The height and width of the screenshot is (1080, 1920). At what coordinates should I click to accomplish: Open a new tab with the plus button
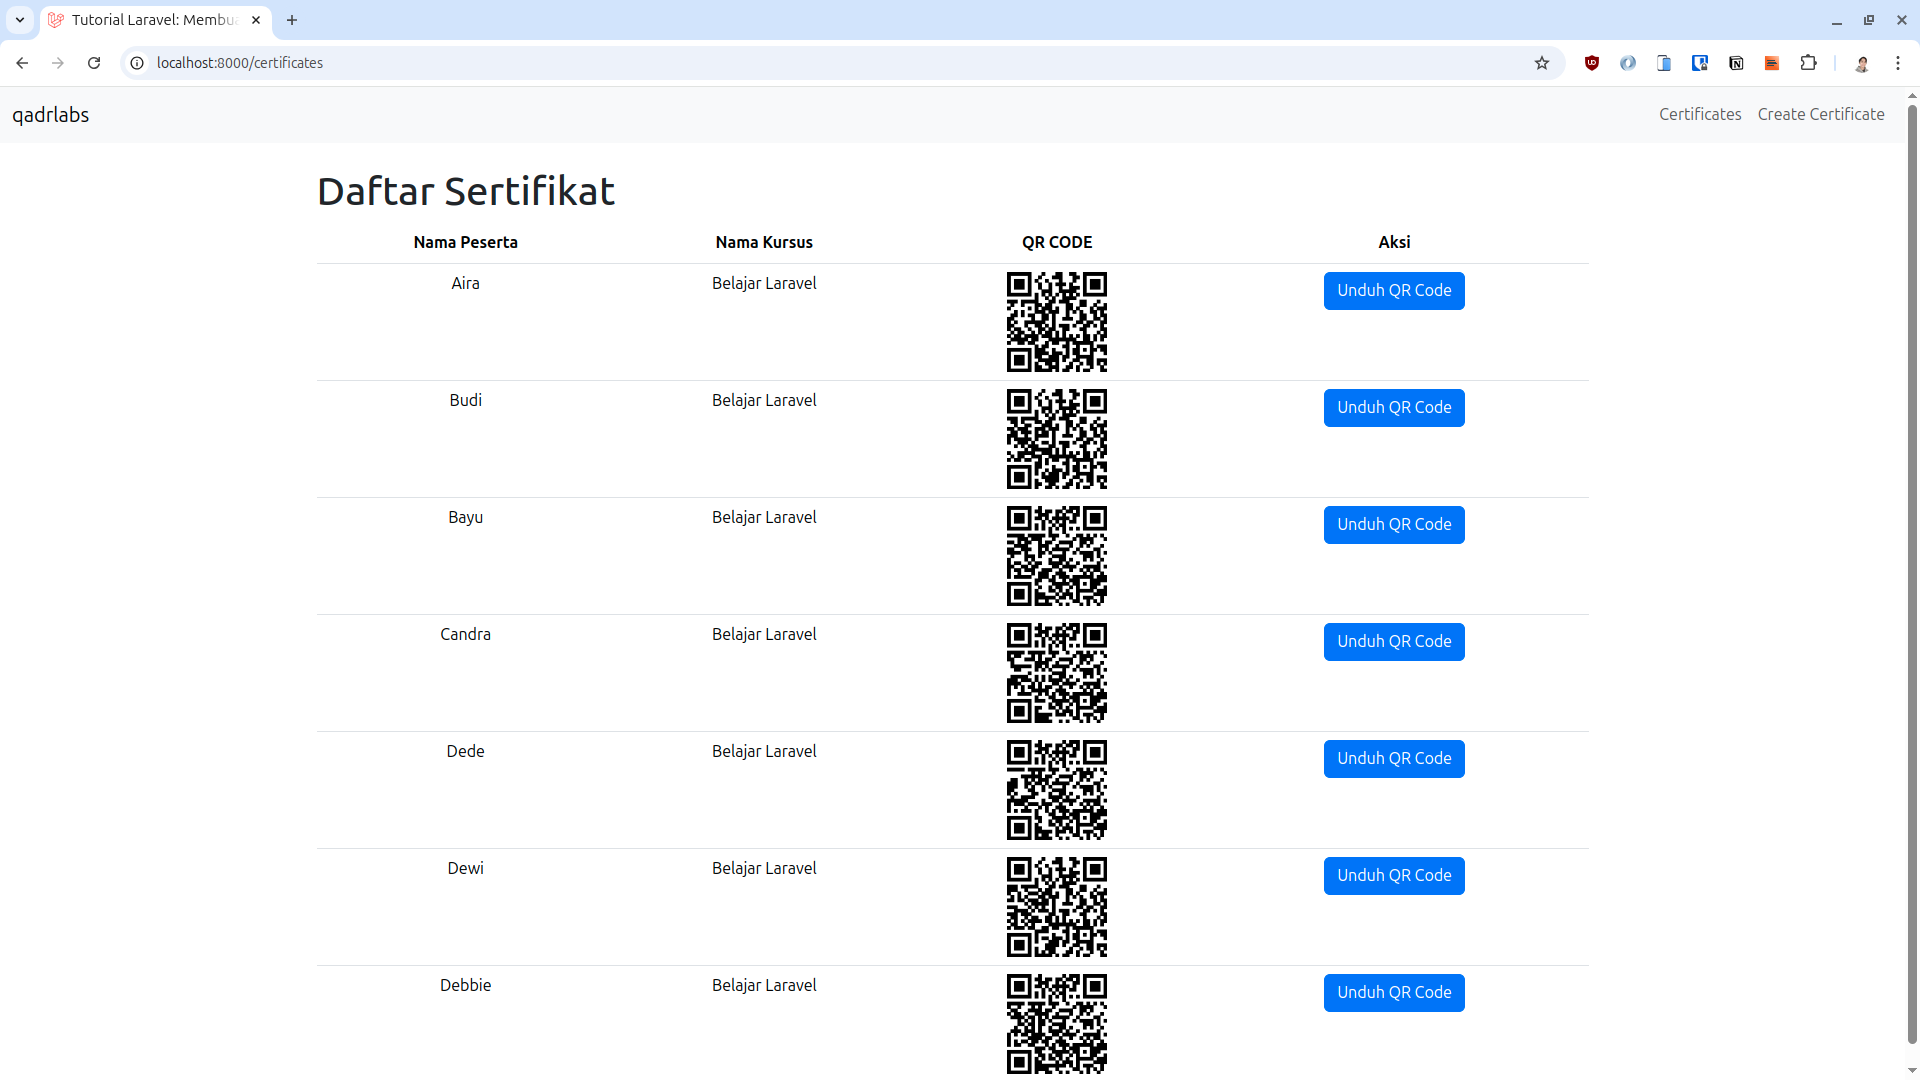pyautogui.click(x=292, y=20)
